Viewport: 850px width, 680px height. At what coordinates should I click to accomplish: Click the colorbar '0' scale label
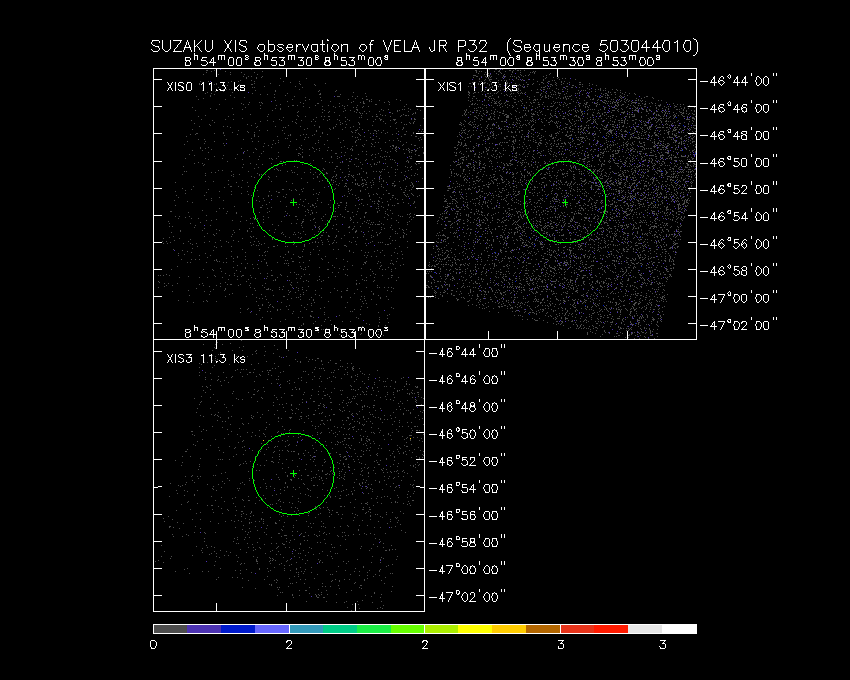(x=153, y=645)
